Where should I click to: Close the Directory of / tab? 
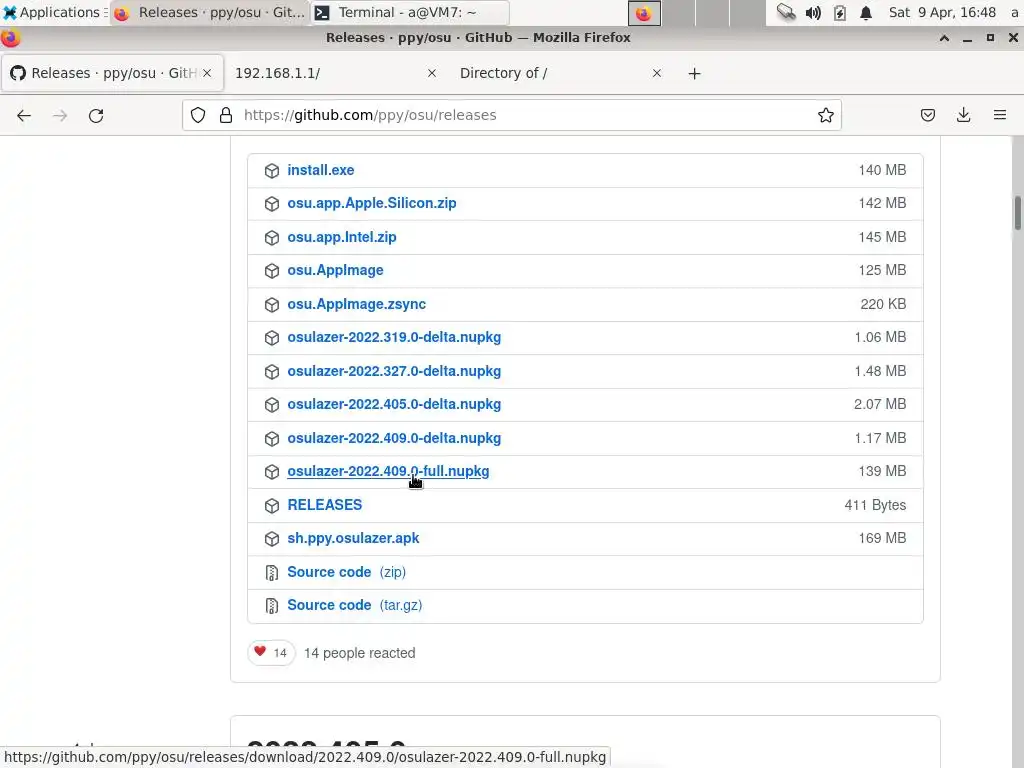pyautogui.click(x=657, y=73)
